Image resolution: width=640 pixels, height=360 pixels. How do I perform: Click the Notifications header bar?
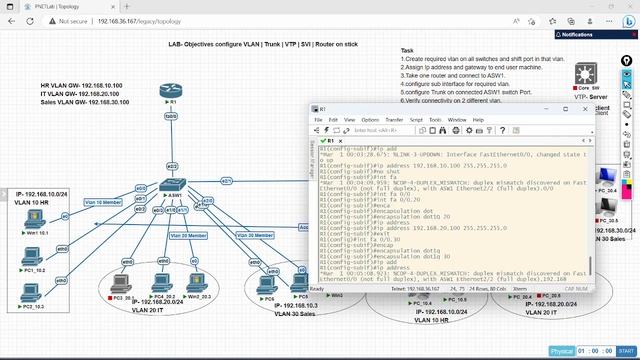coord(596,35)
